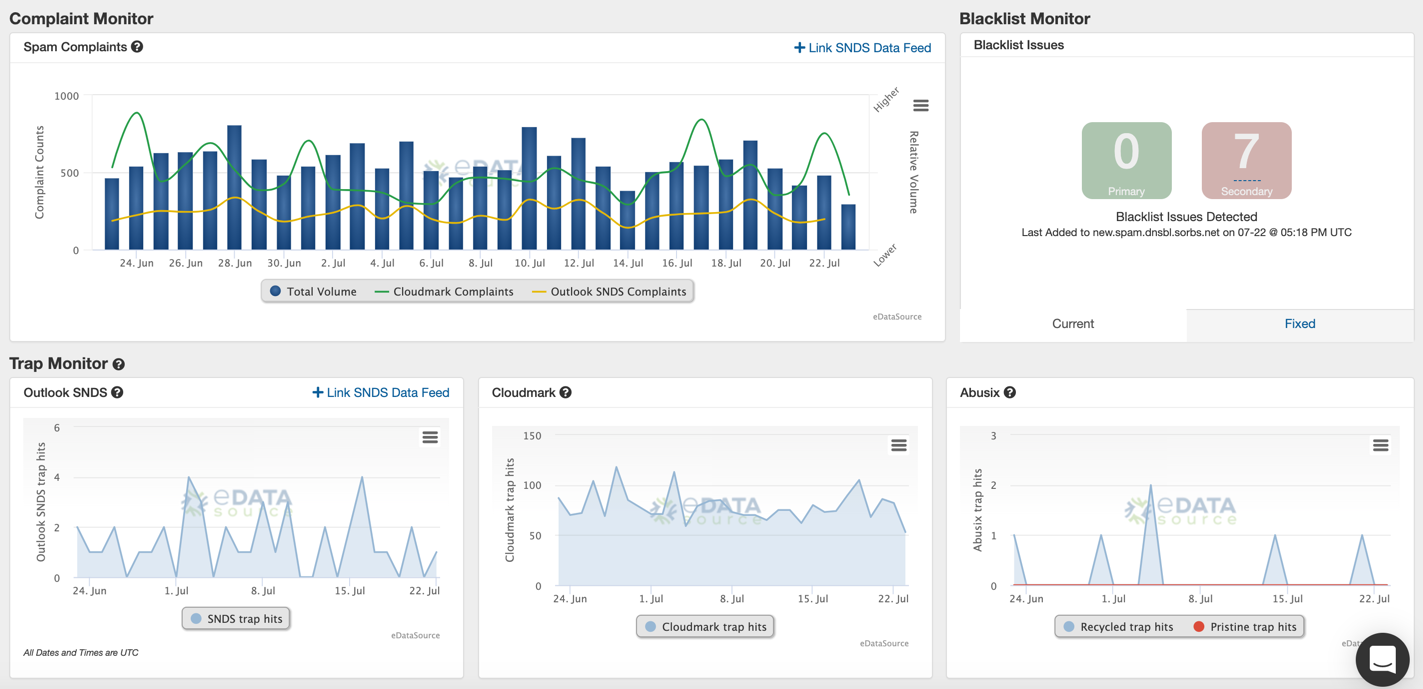1423x689 pixels.
Task: Click the 'Complaint Counts' axis title
Action: pos(40,172)
